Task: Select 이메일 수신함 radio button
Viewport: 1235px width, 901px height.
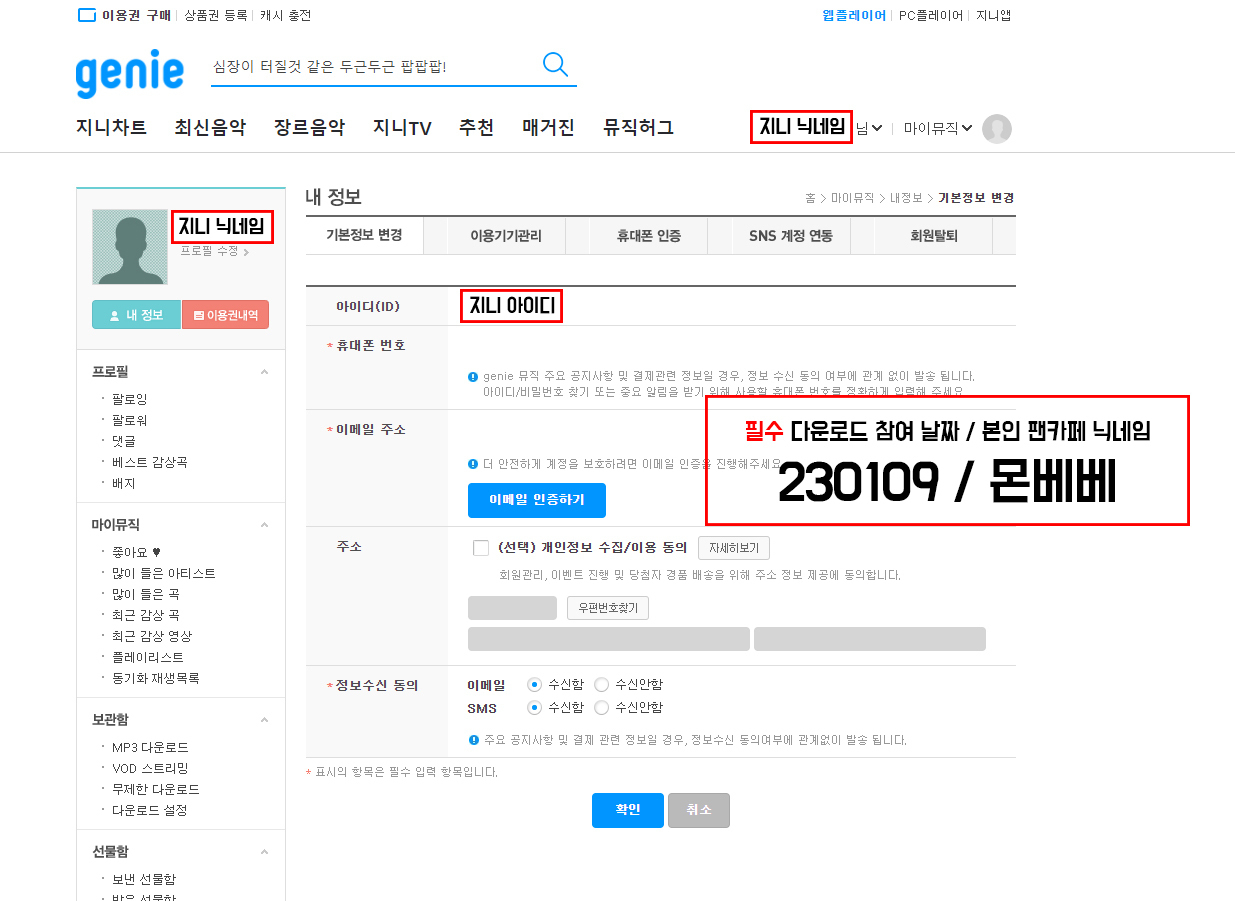Action: [535, 685]
